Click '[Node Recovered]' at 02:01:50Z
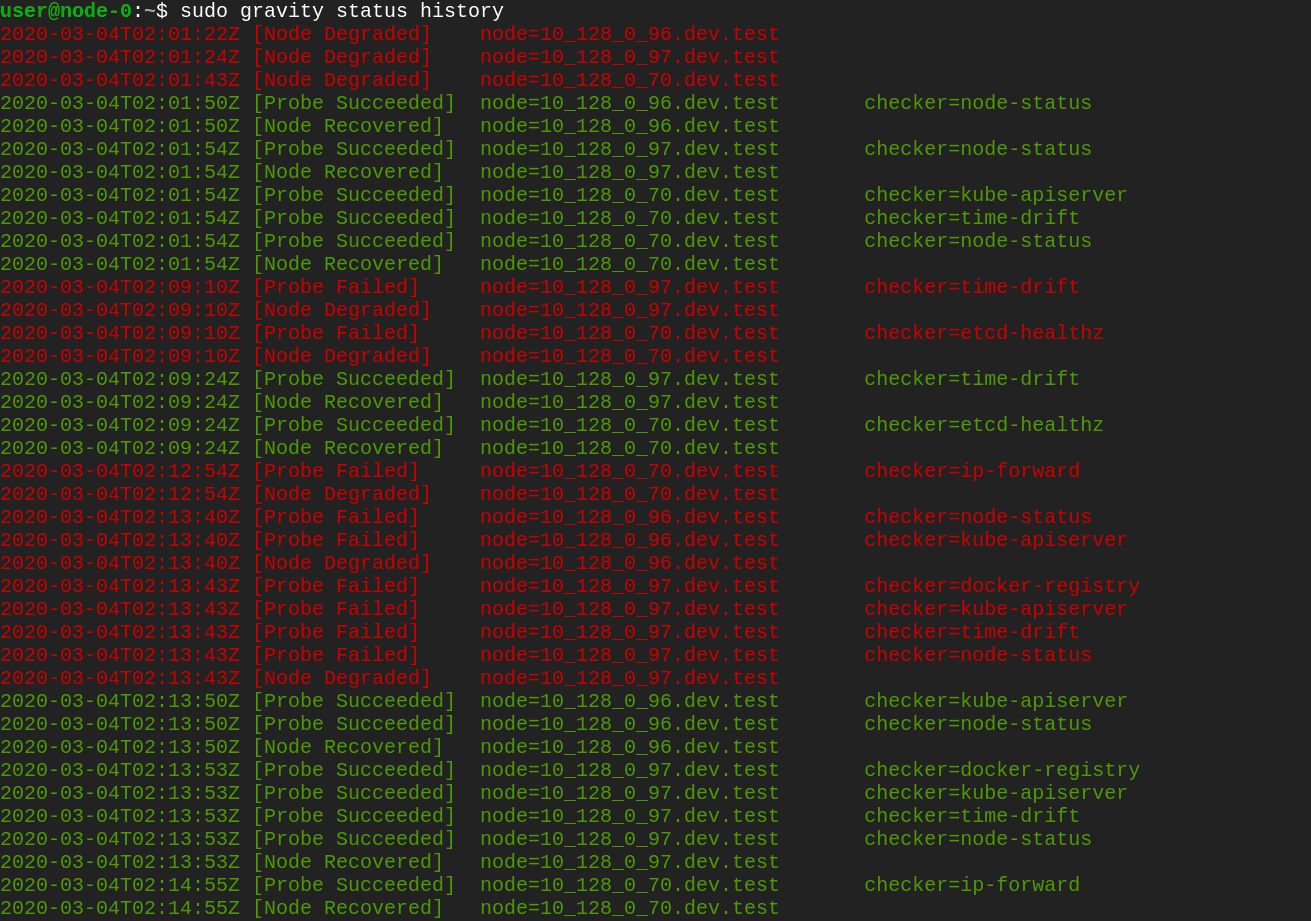1311x921 pixels. pyautogui.click(x=348, y=126)
